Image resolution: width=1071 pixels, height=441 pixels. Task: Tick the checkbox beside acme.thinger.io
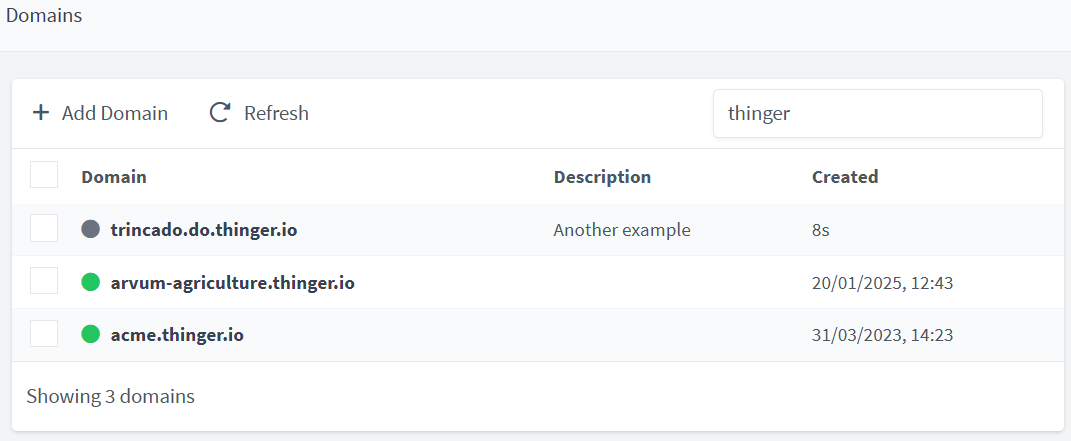44,334
